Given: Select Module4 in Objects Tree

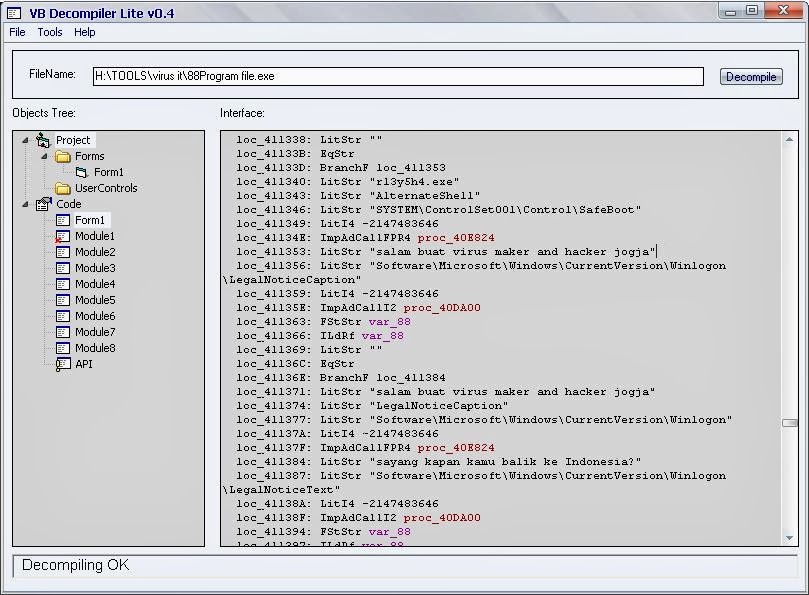Looking at the screenshot, I should pyautogui.click(x=95, y=284).
